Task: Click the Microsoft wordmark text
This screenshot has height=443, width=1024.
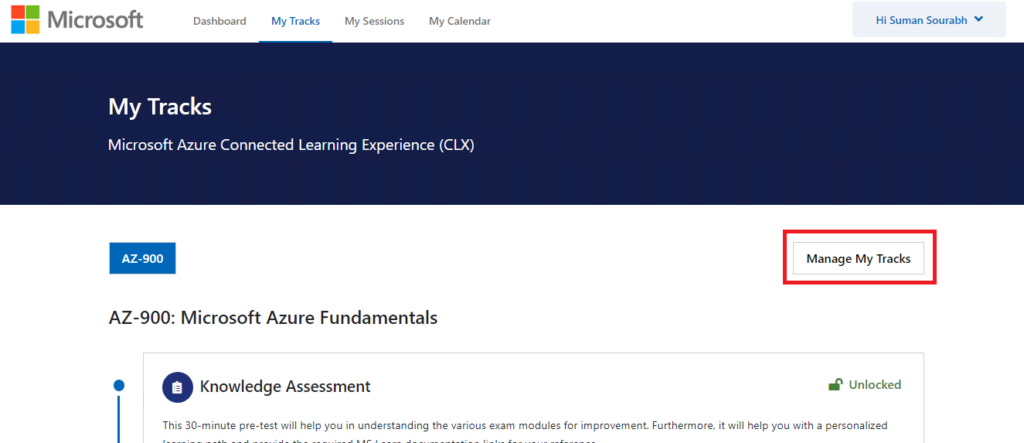Action: tap(95, 20)
